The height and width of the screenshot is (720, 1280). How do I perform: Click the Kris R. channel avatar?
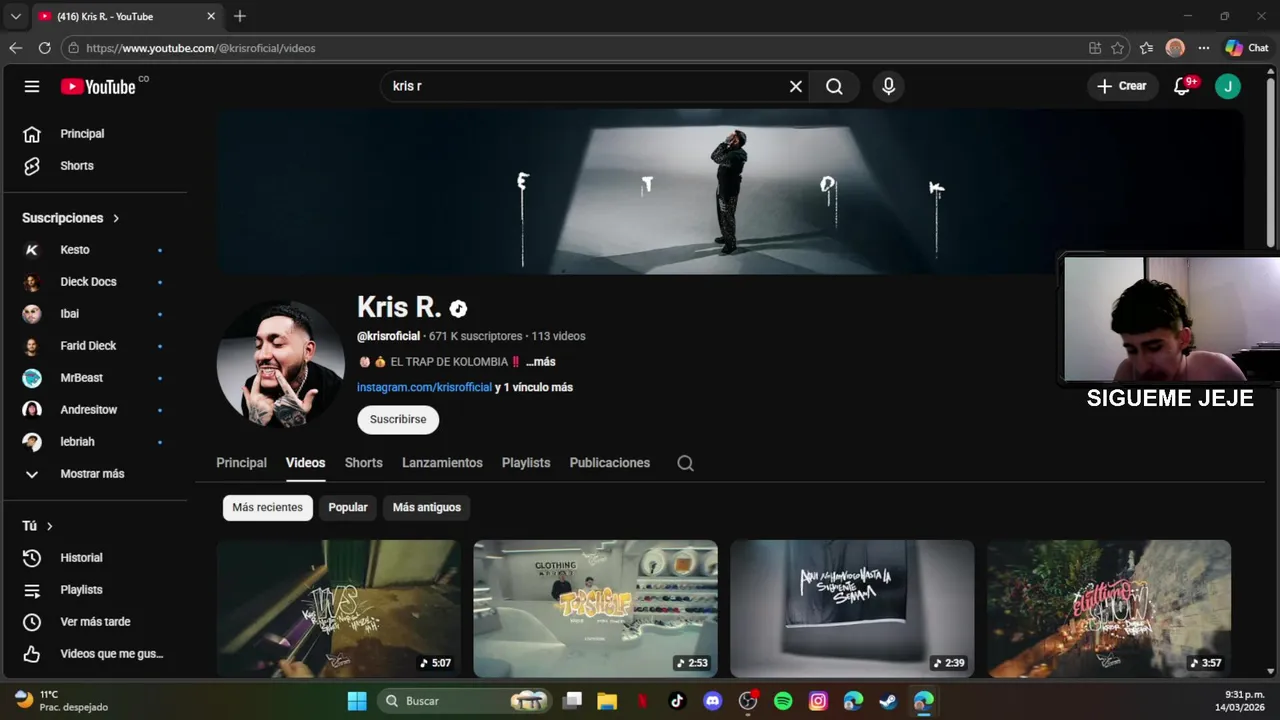point(280,365)
